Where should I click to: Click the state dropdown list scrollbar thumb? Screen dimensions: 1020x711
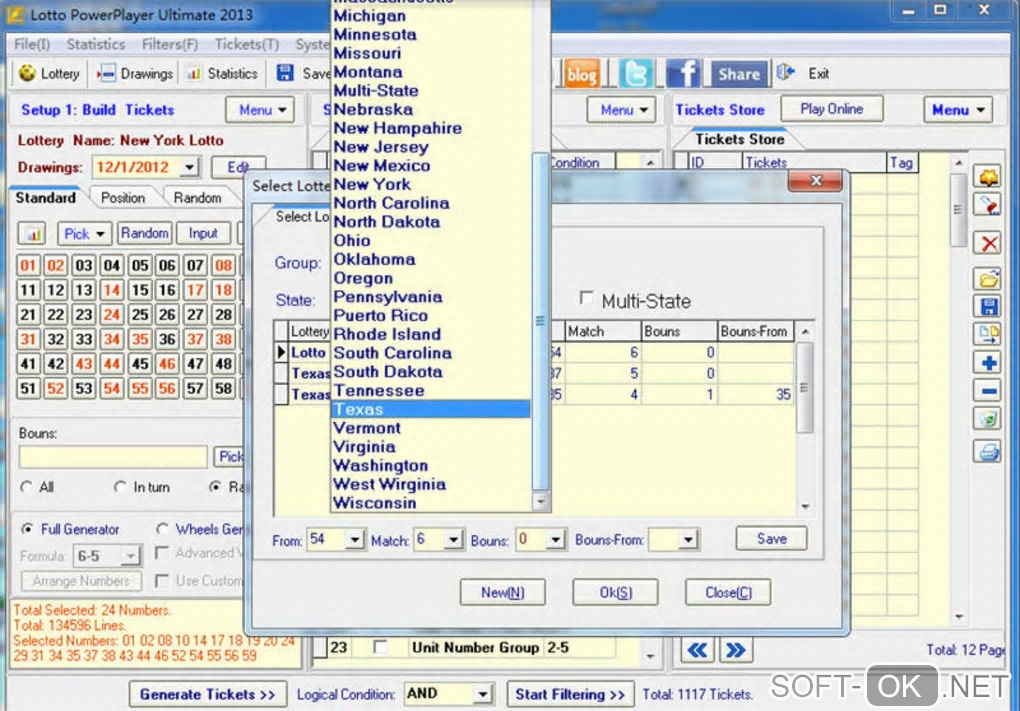541,321
